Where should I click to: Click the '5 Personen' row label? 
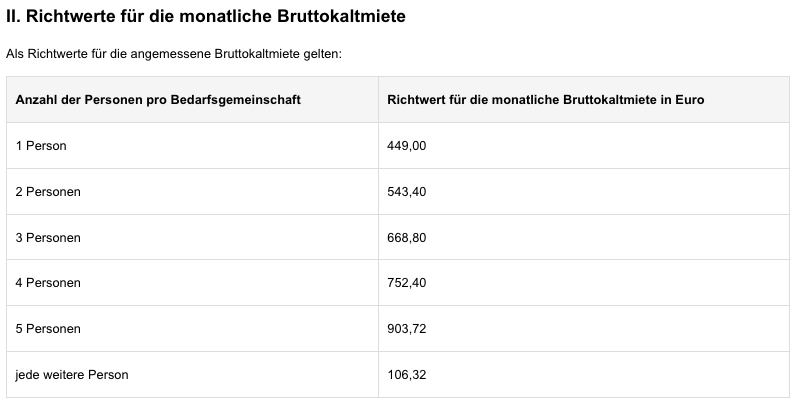point(48,329)
